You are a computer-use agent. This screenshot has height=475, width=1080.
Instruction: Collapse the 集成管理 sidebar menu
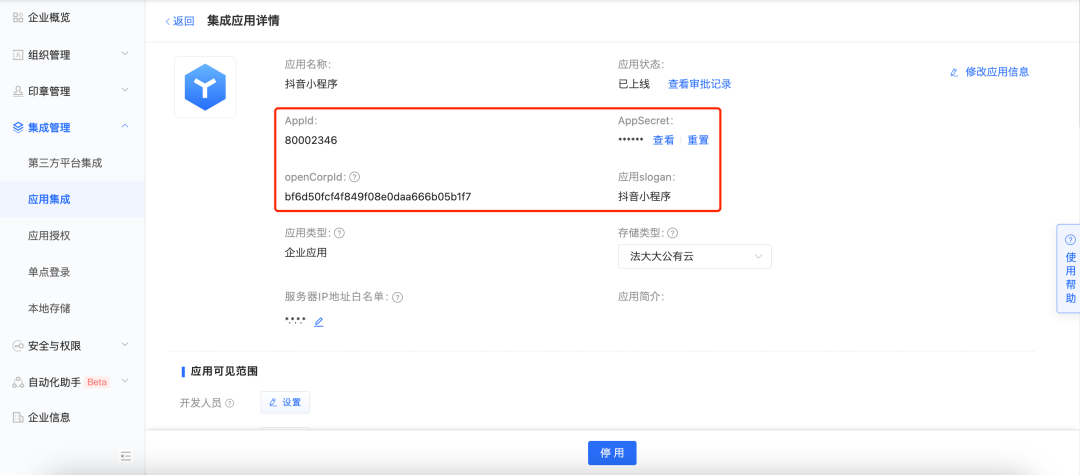pos(72,127)
